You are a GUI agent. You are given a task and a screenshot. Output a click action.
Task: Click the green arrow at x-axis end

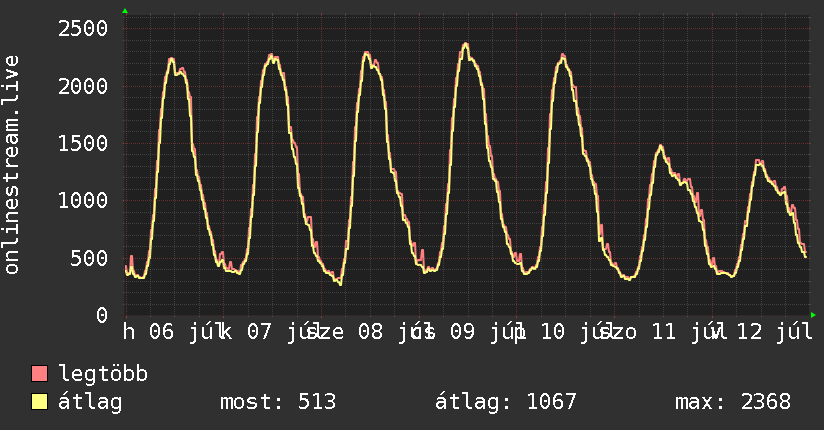click(x=813, y=315)
